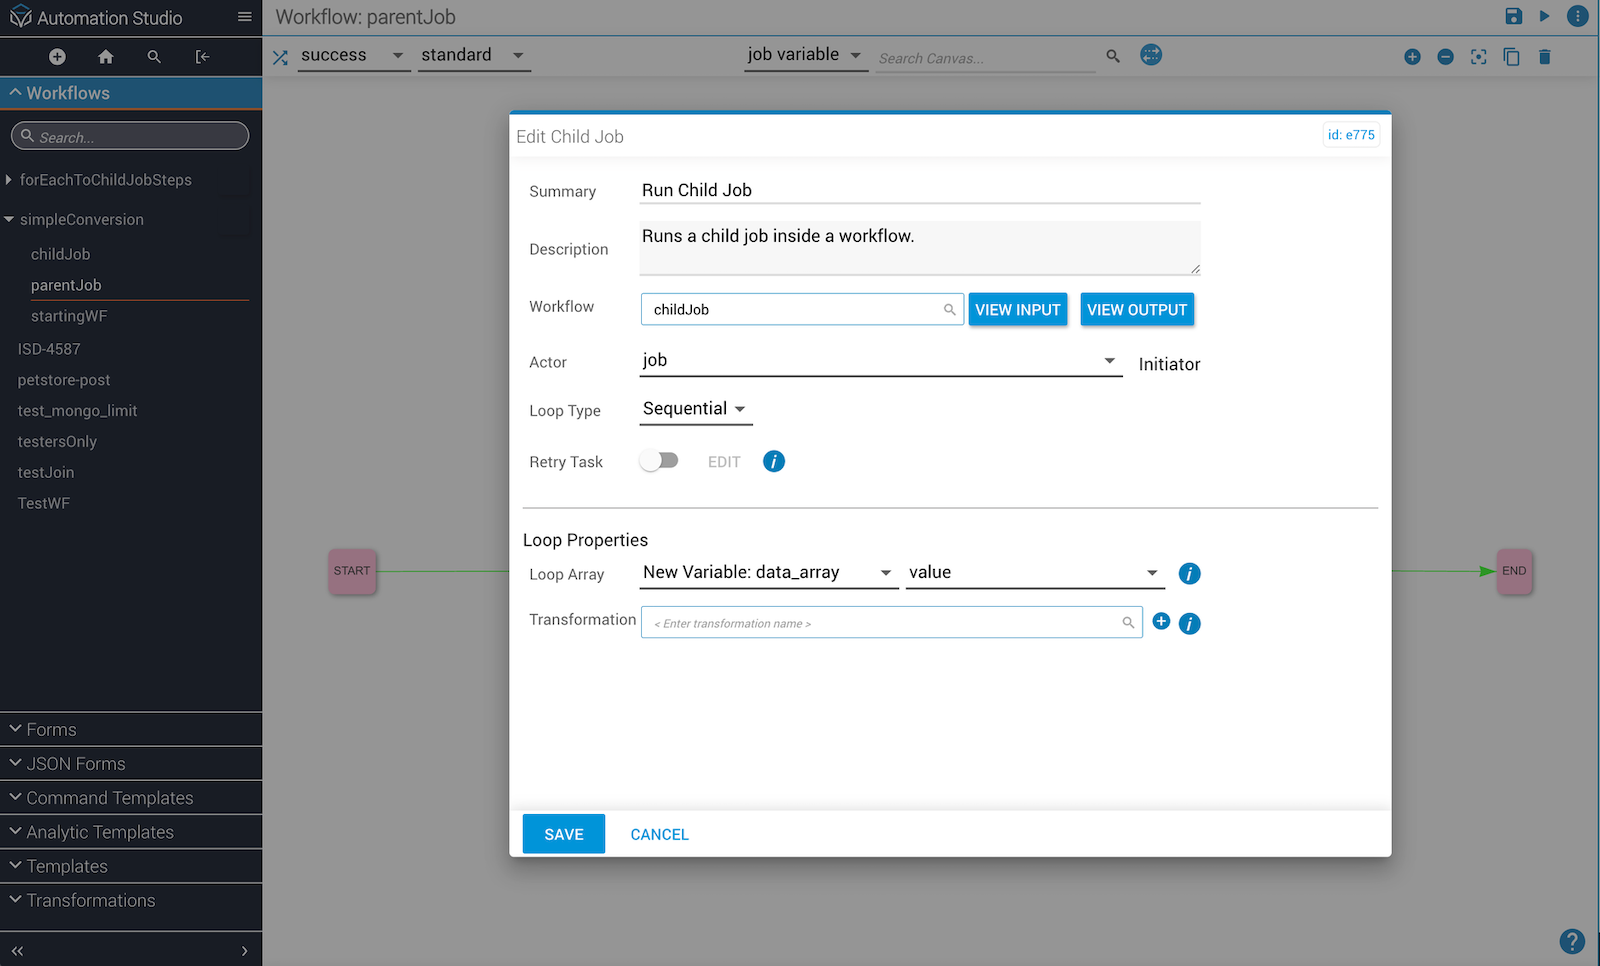The width and height of the screenshot is (1600, 966).
Task: Click the save workflow disk icon
Action: click(x=1513, y=16)
